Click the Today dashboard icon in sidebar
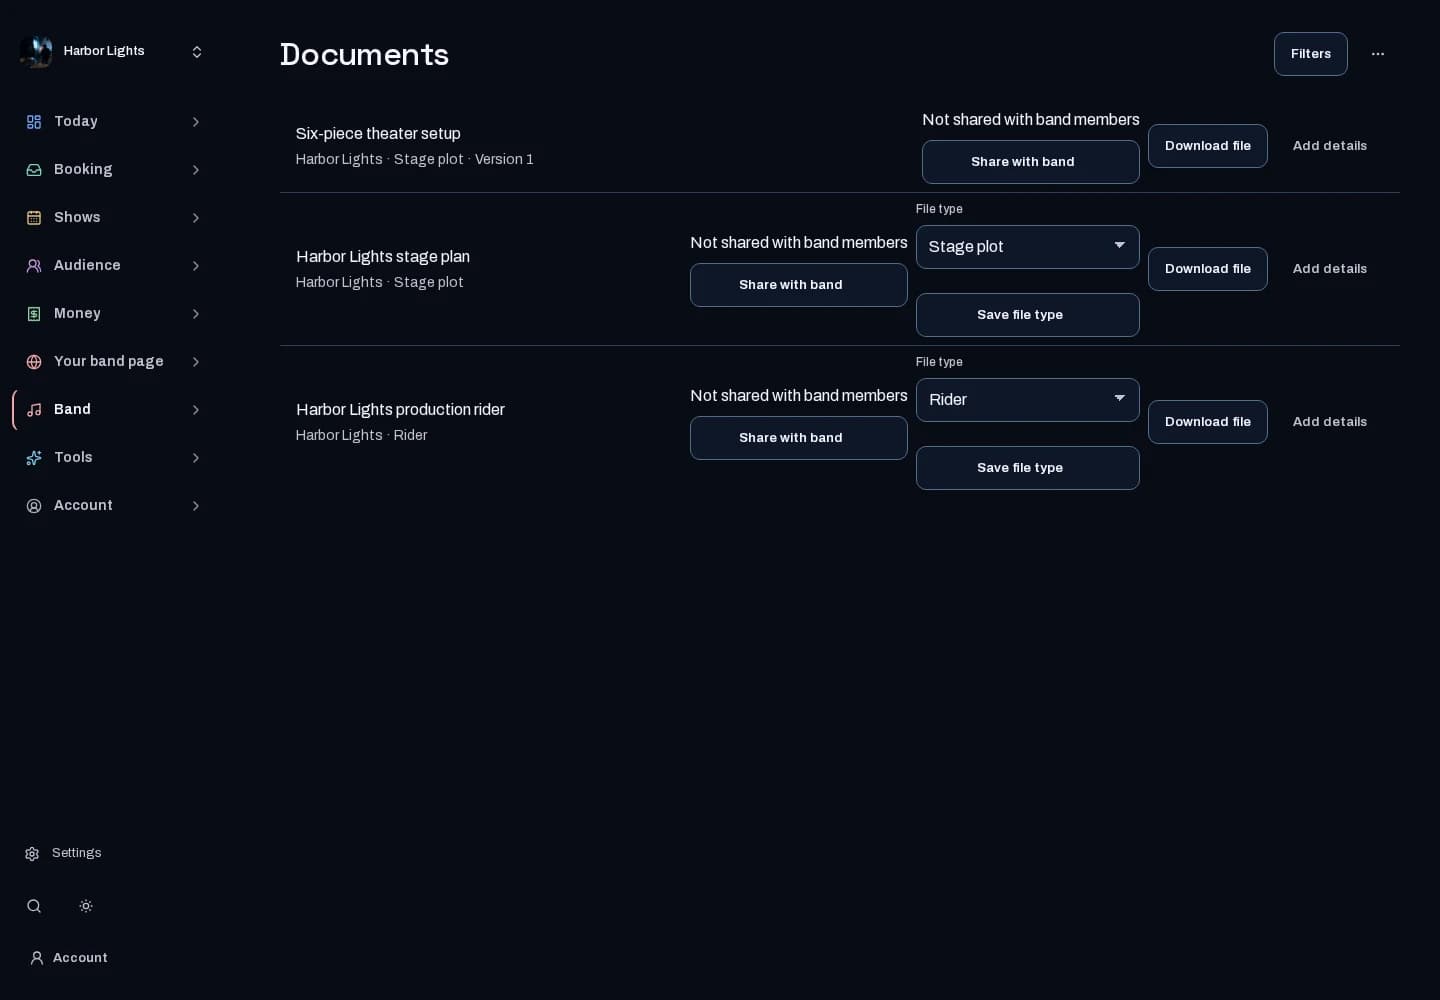The image size is (1440, 1000). pyautogui.click(x=34, y=122)
